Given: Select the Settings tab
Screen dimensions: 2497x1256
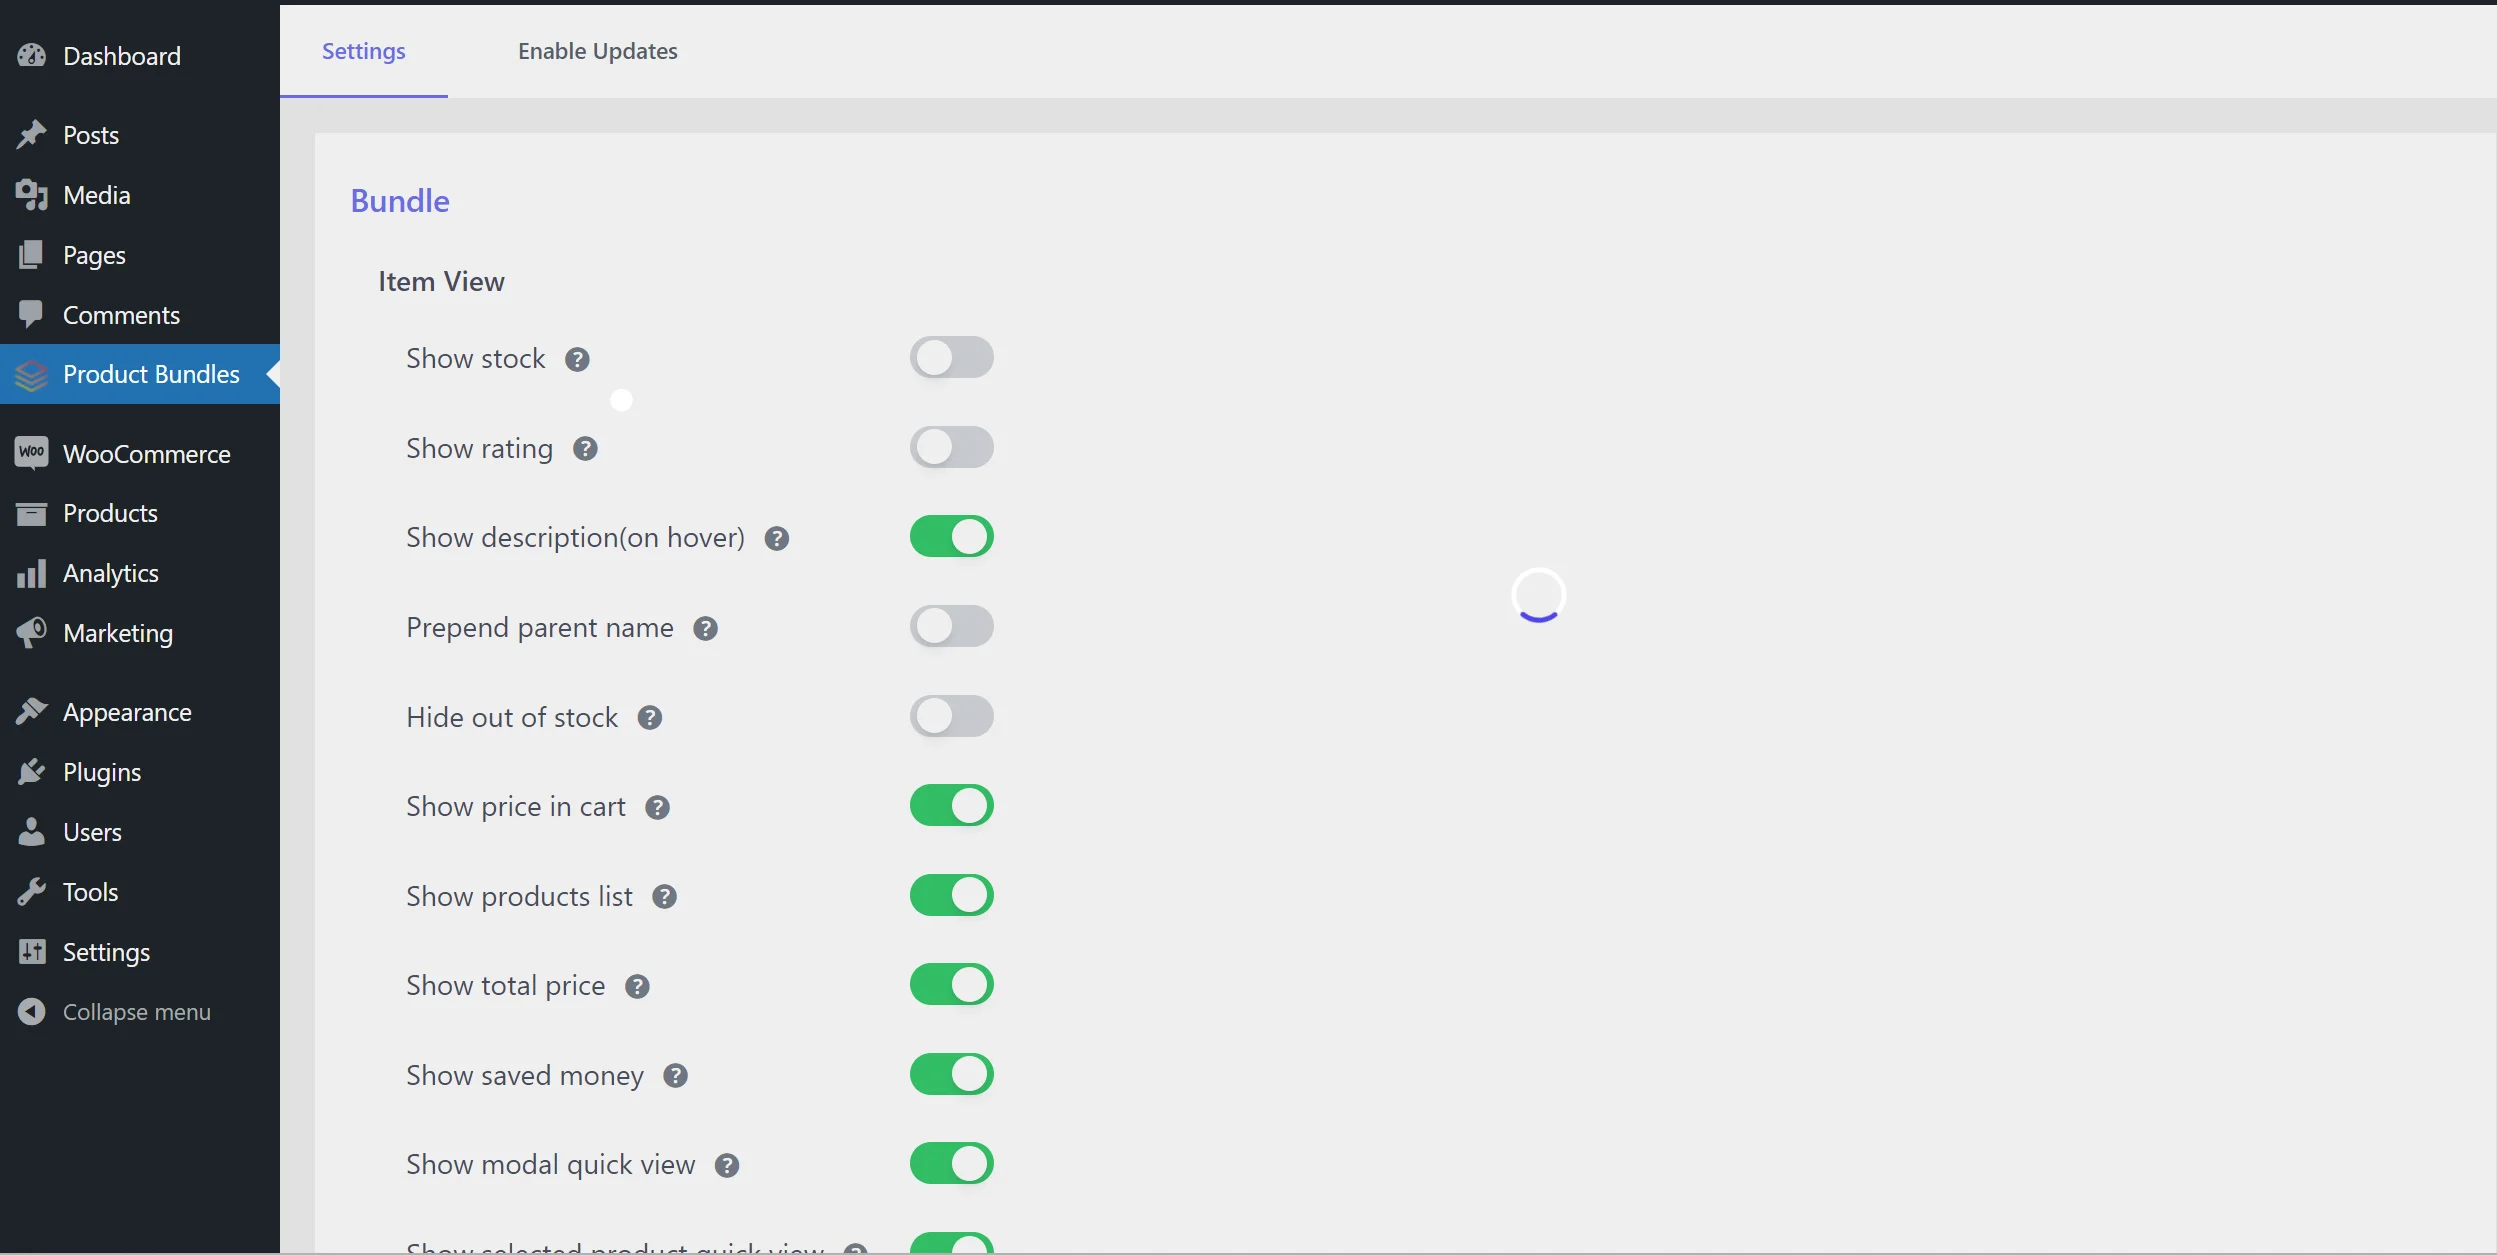Looking at the screenshot, I should 364,50.
